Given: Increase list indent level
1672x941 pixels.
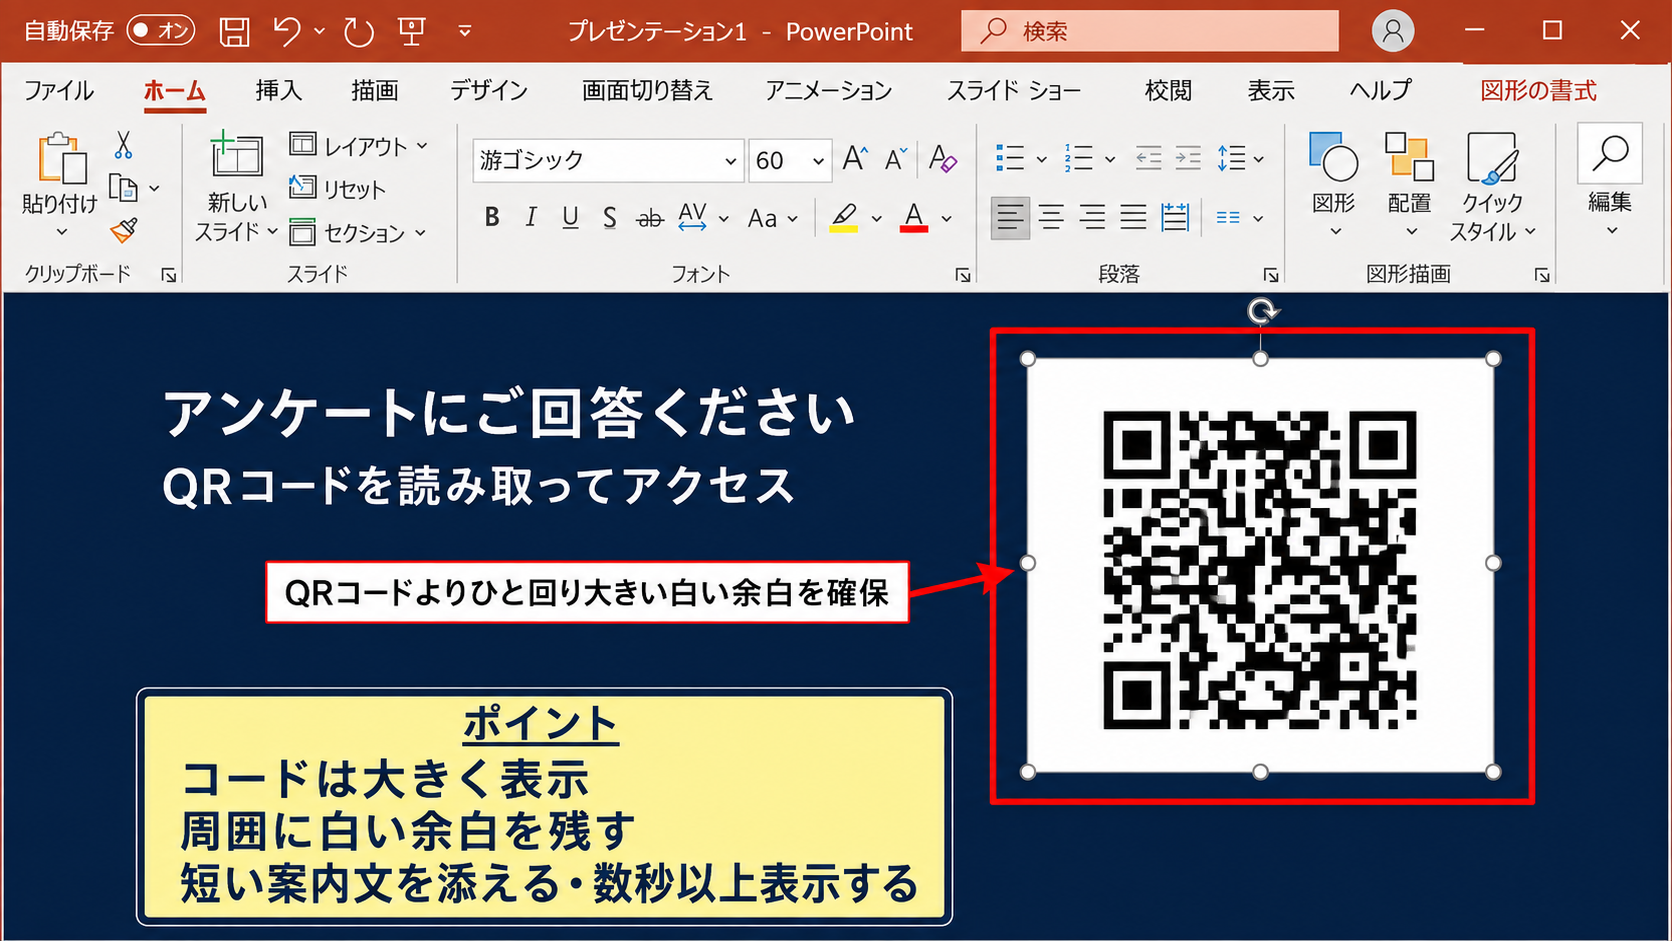Looking at the screenshot, I should 1188,158.
